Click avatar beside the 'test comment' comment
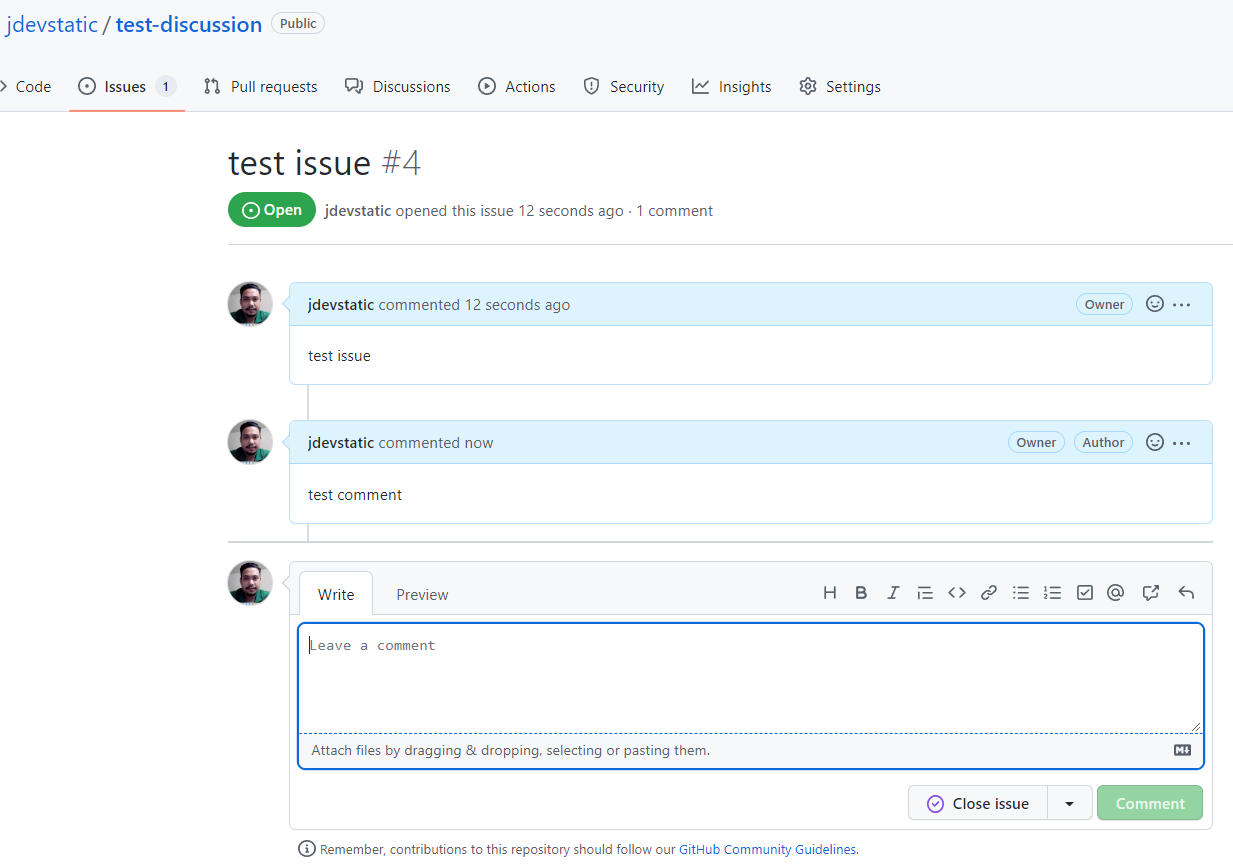The width and height of the screenshot is (1233, 866). 250,442
